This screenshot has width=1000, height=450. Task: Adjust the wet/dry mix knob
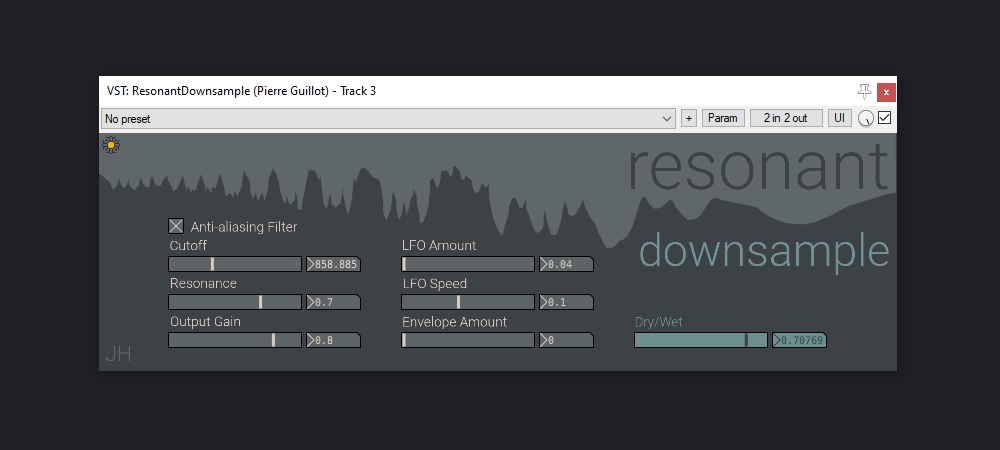[x=865, y=119]
